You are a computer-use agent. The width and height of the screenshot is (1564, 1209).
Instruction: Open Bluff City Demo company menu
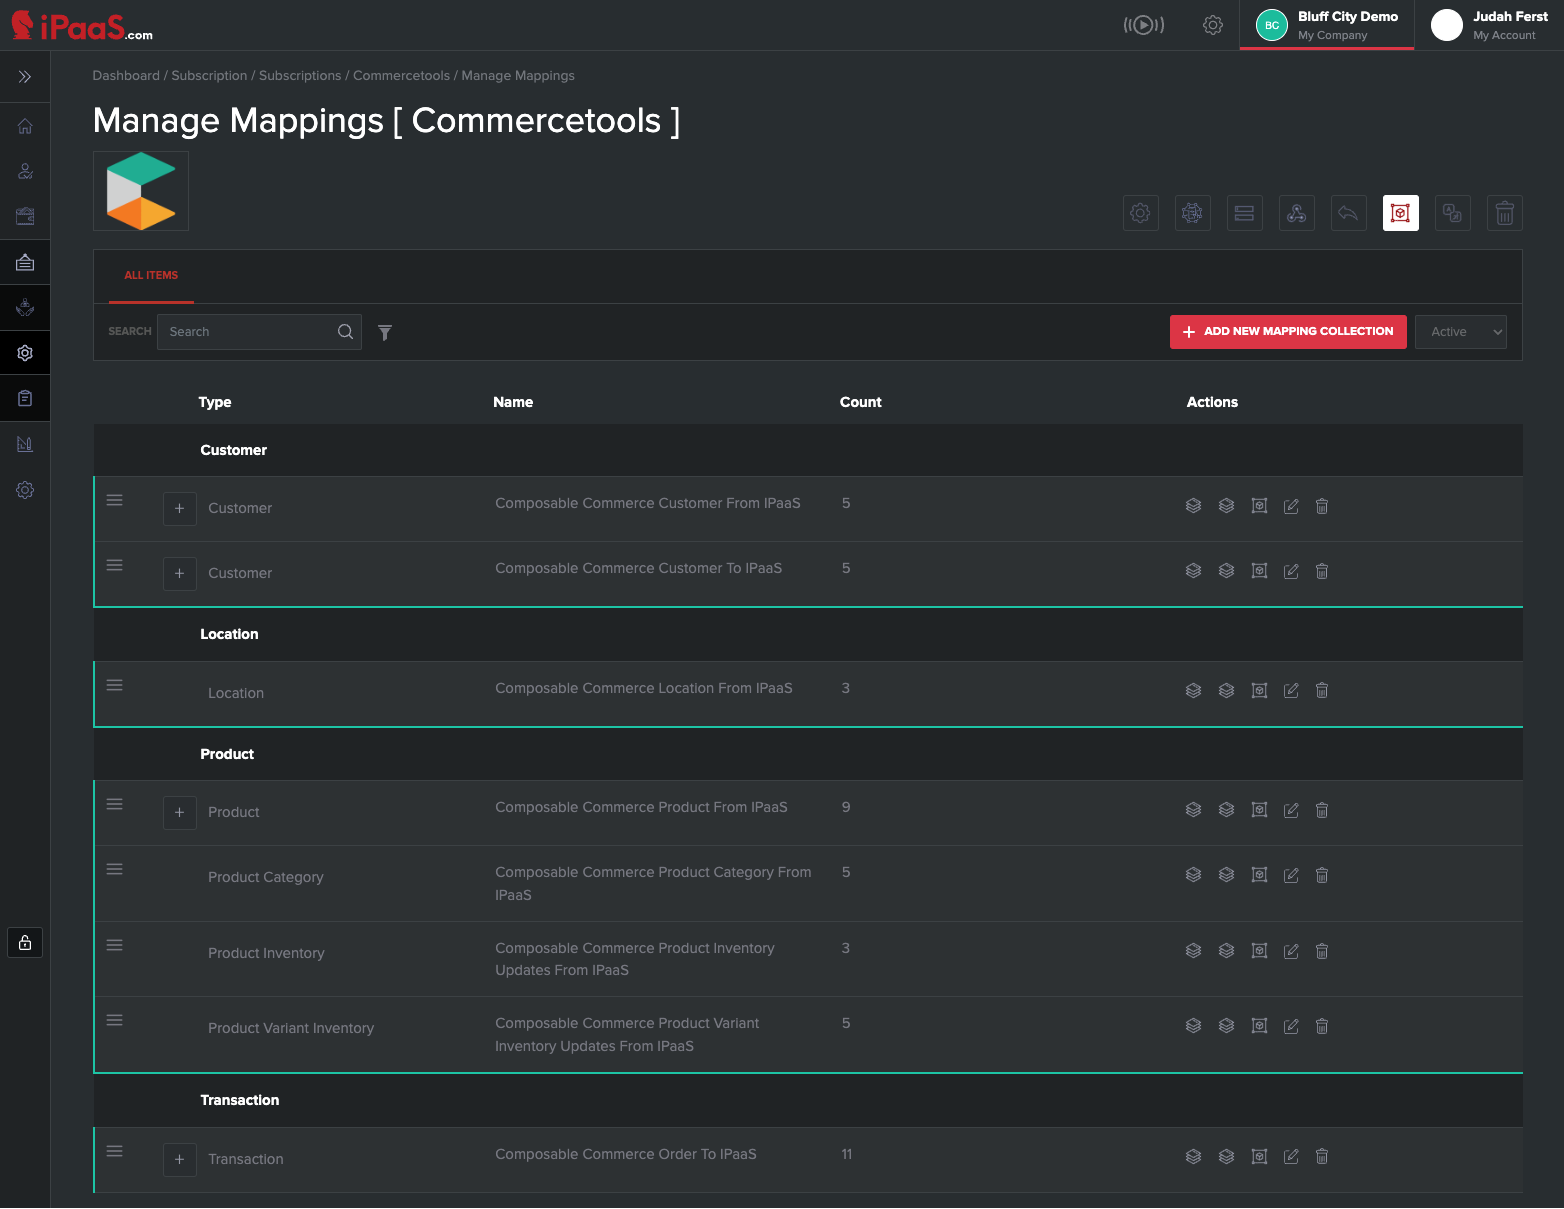(1327, 25)
